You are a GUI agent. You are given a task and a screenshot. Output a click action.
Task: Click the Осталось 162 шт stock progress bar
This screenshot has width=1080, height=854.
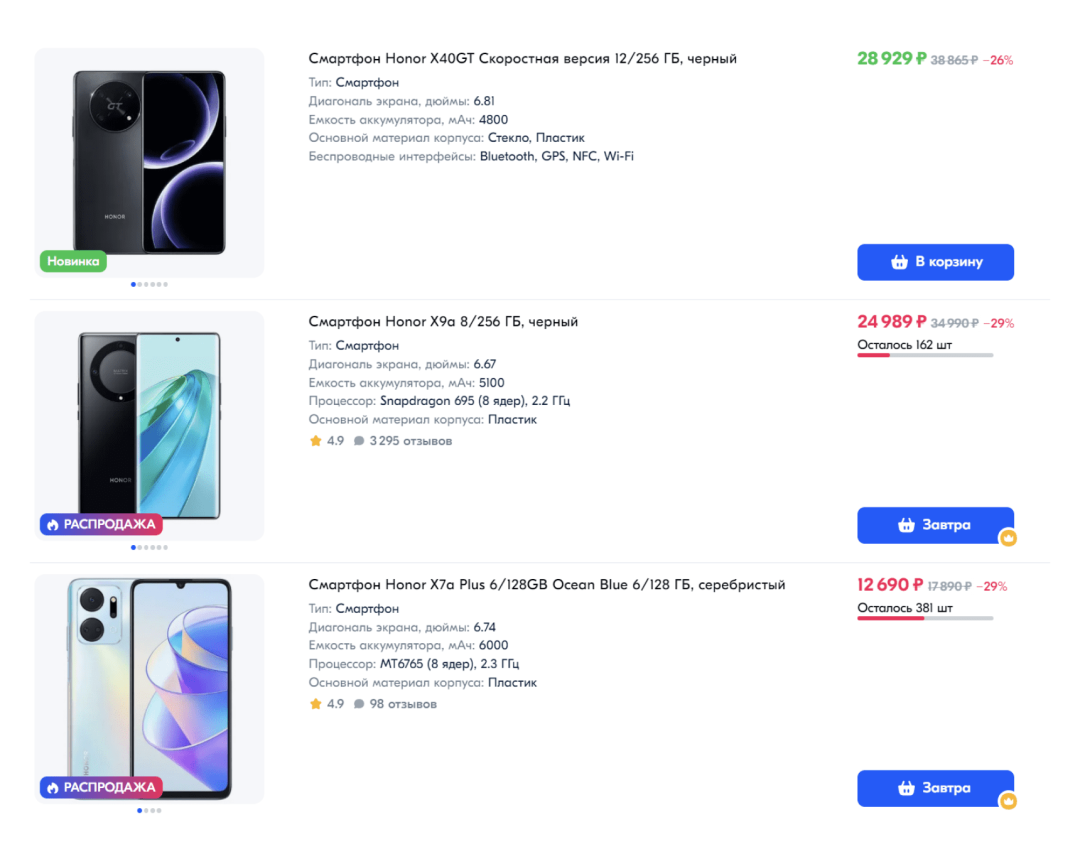tap(925, 355)
